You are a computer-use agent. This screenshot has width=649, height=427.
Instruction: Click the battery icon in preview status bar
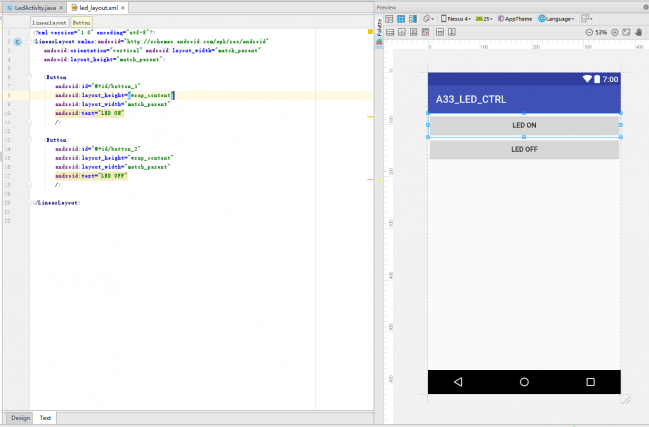tap(597, 79)
